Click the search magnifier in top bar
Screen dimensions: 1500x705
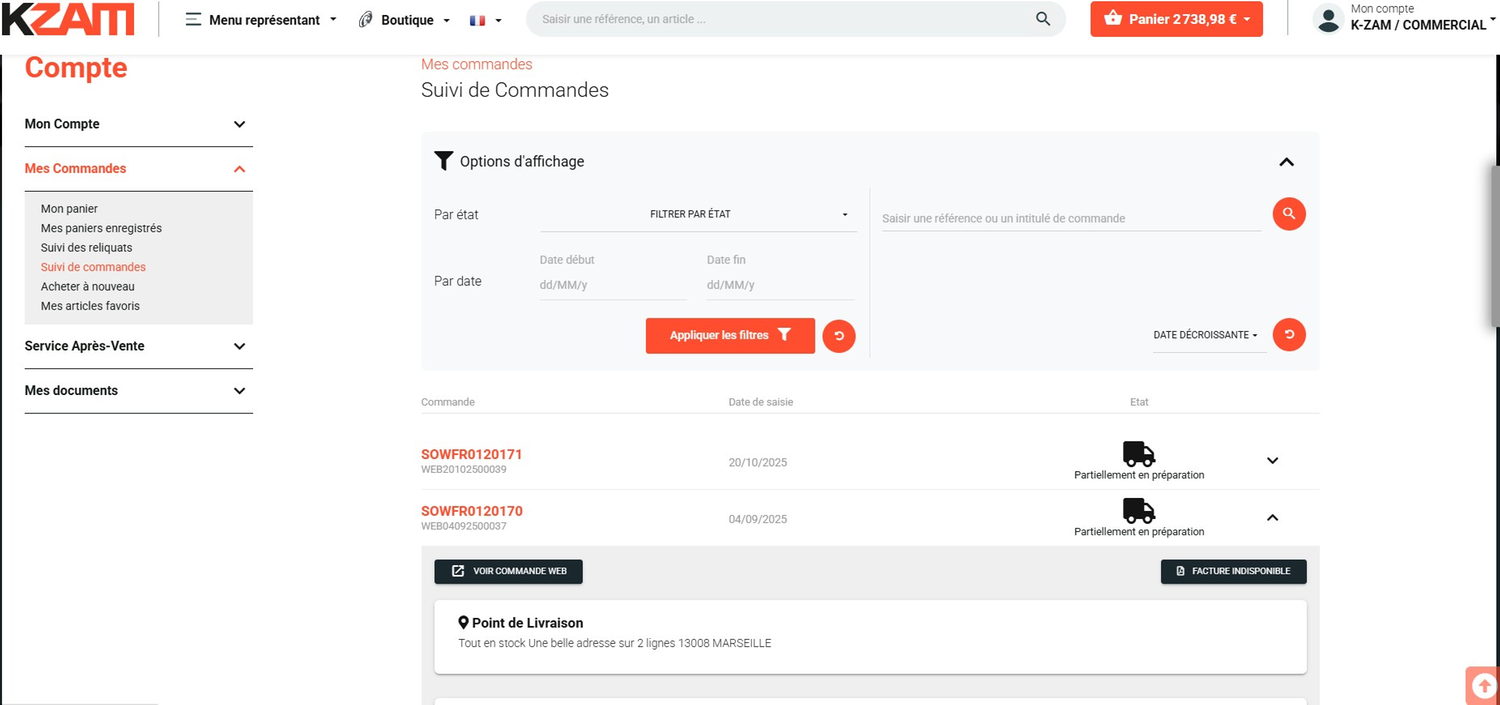(1043, 19)
